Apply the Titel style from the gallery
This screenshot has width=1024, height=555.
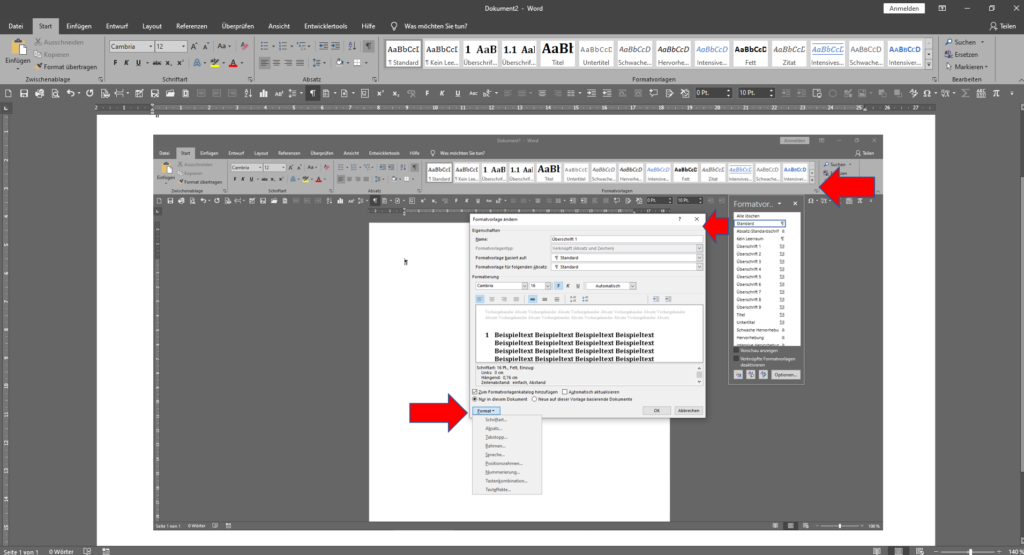pos(557,54)
